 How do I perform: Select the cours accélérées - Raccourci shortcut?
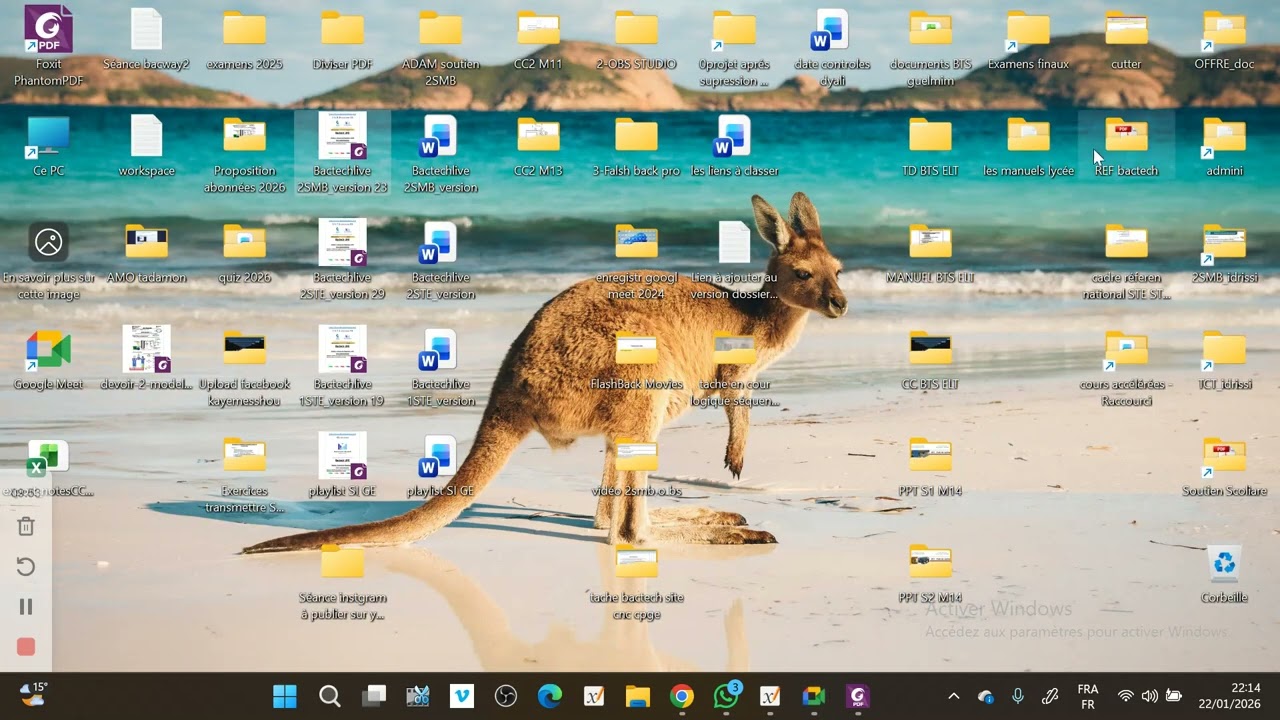click(1126, 367)
